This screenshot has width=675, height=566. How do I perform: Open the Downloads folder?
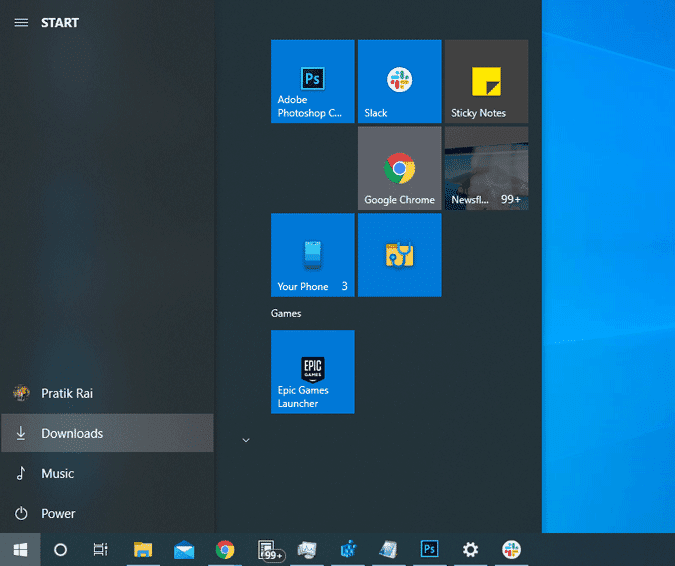point(107,433)
